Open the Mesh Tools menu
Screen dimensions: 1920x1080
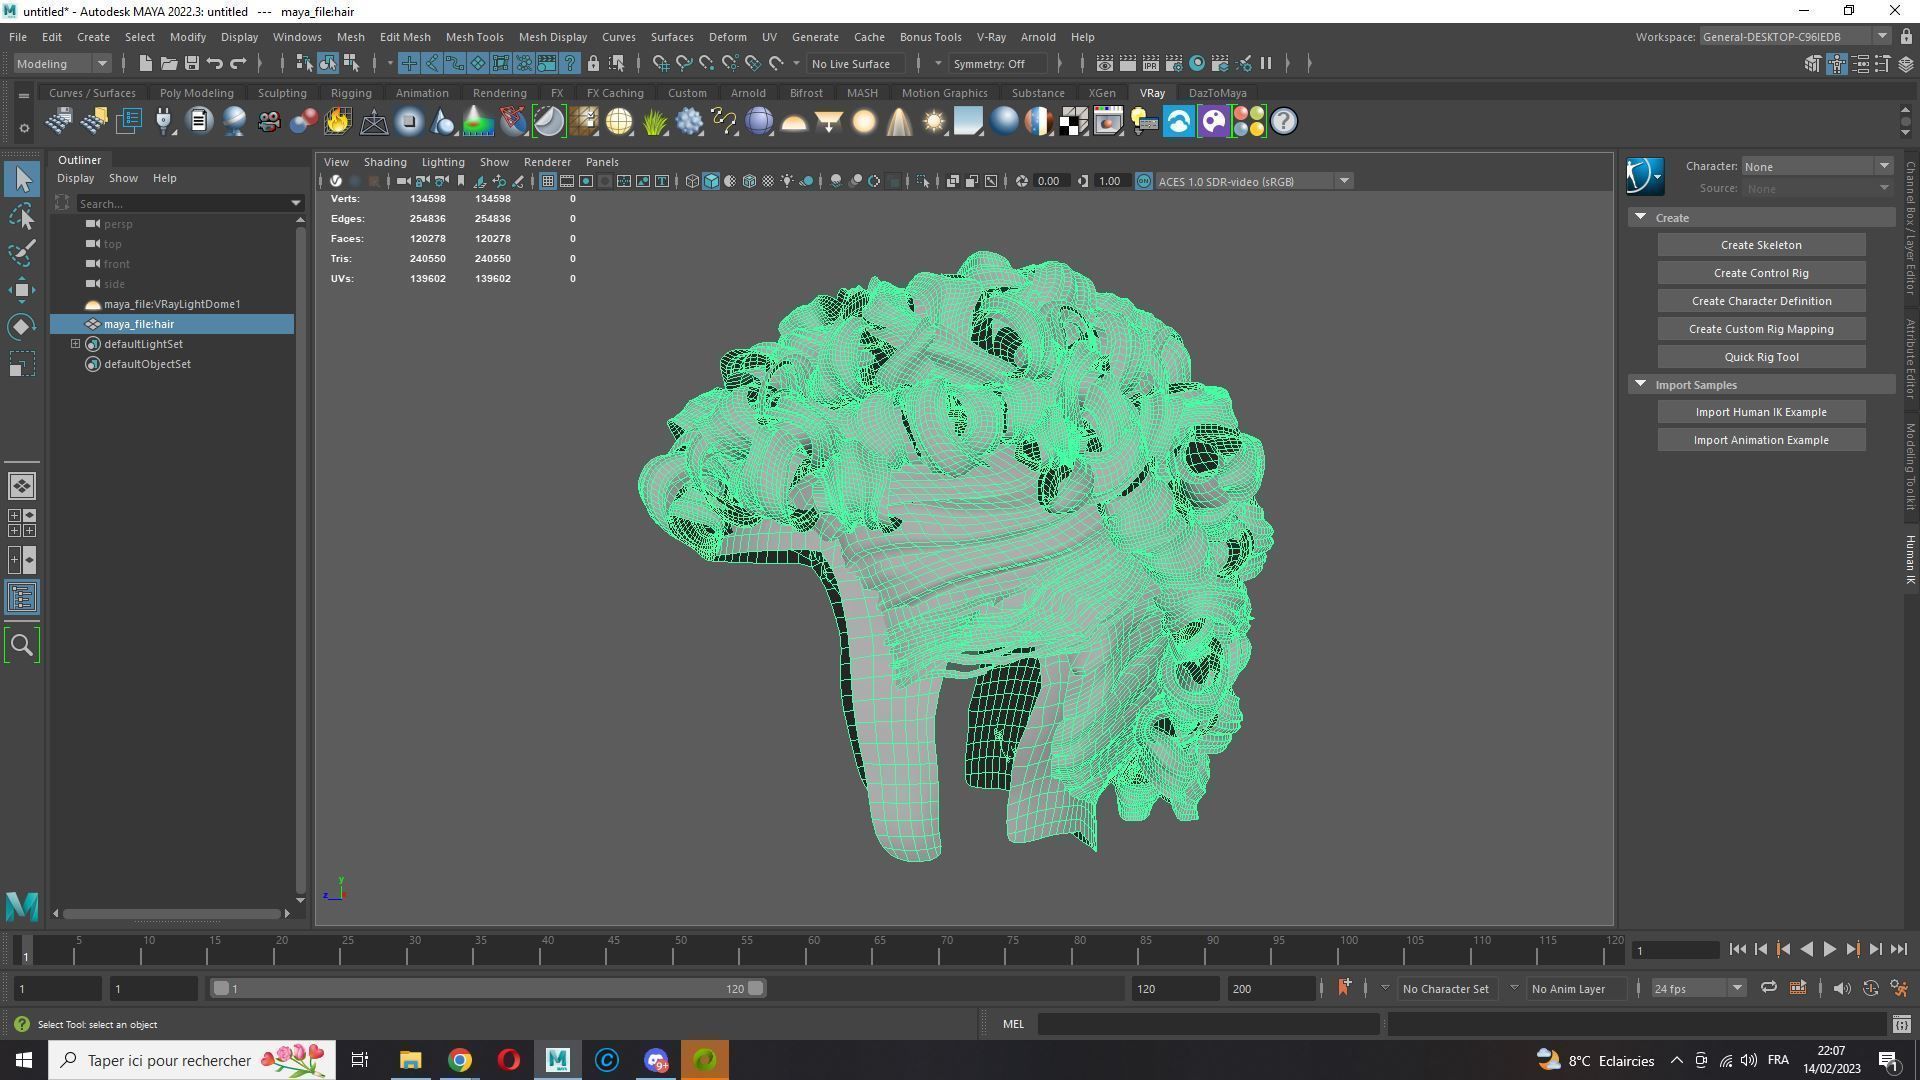click(474, 37)
